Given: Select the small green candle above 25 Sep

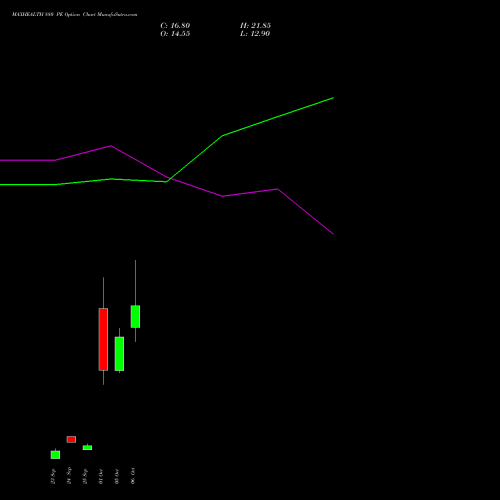Looking at the screenshot, I should (87, 447).
